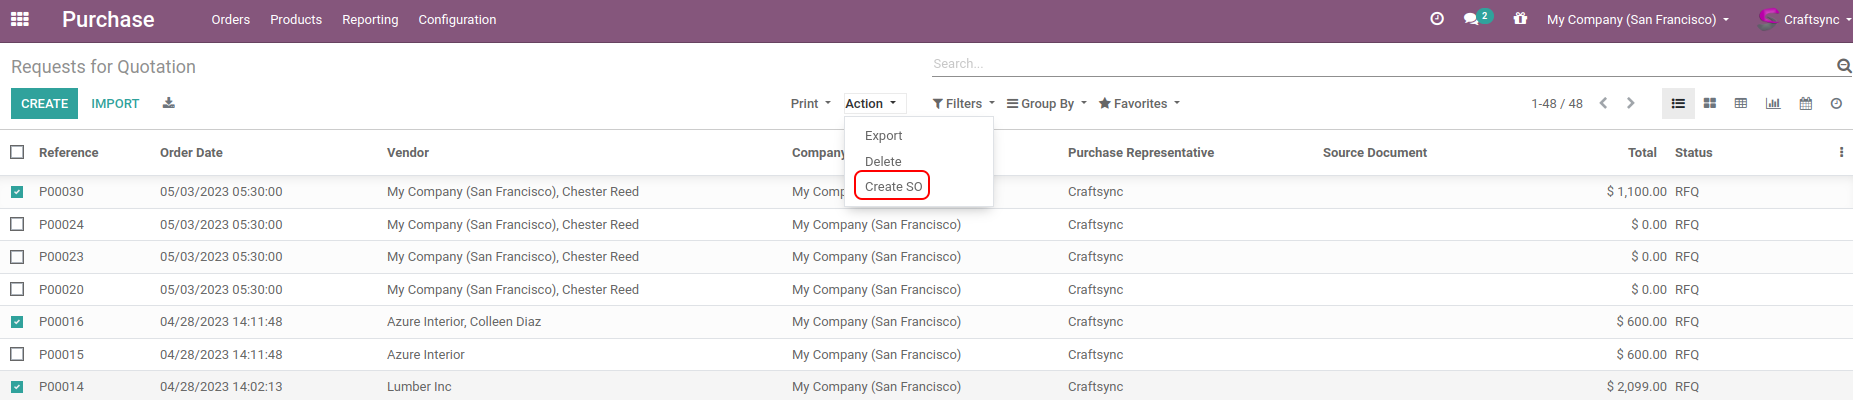The width and height of the screenshot is (1853, 400).
Task: Click the gift icon in top bar
Action: click(x=1520, y=19)
